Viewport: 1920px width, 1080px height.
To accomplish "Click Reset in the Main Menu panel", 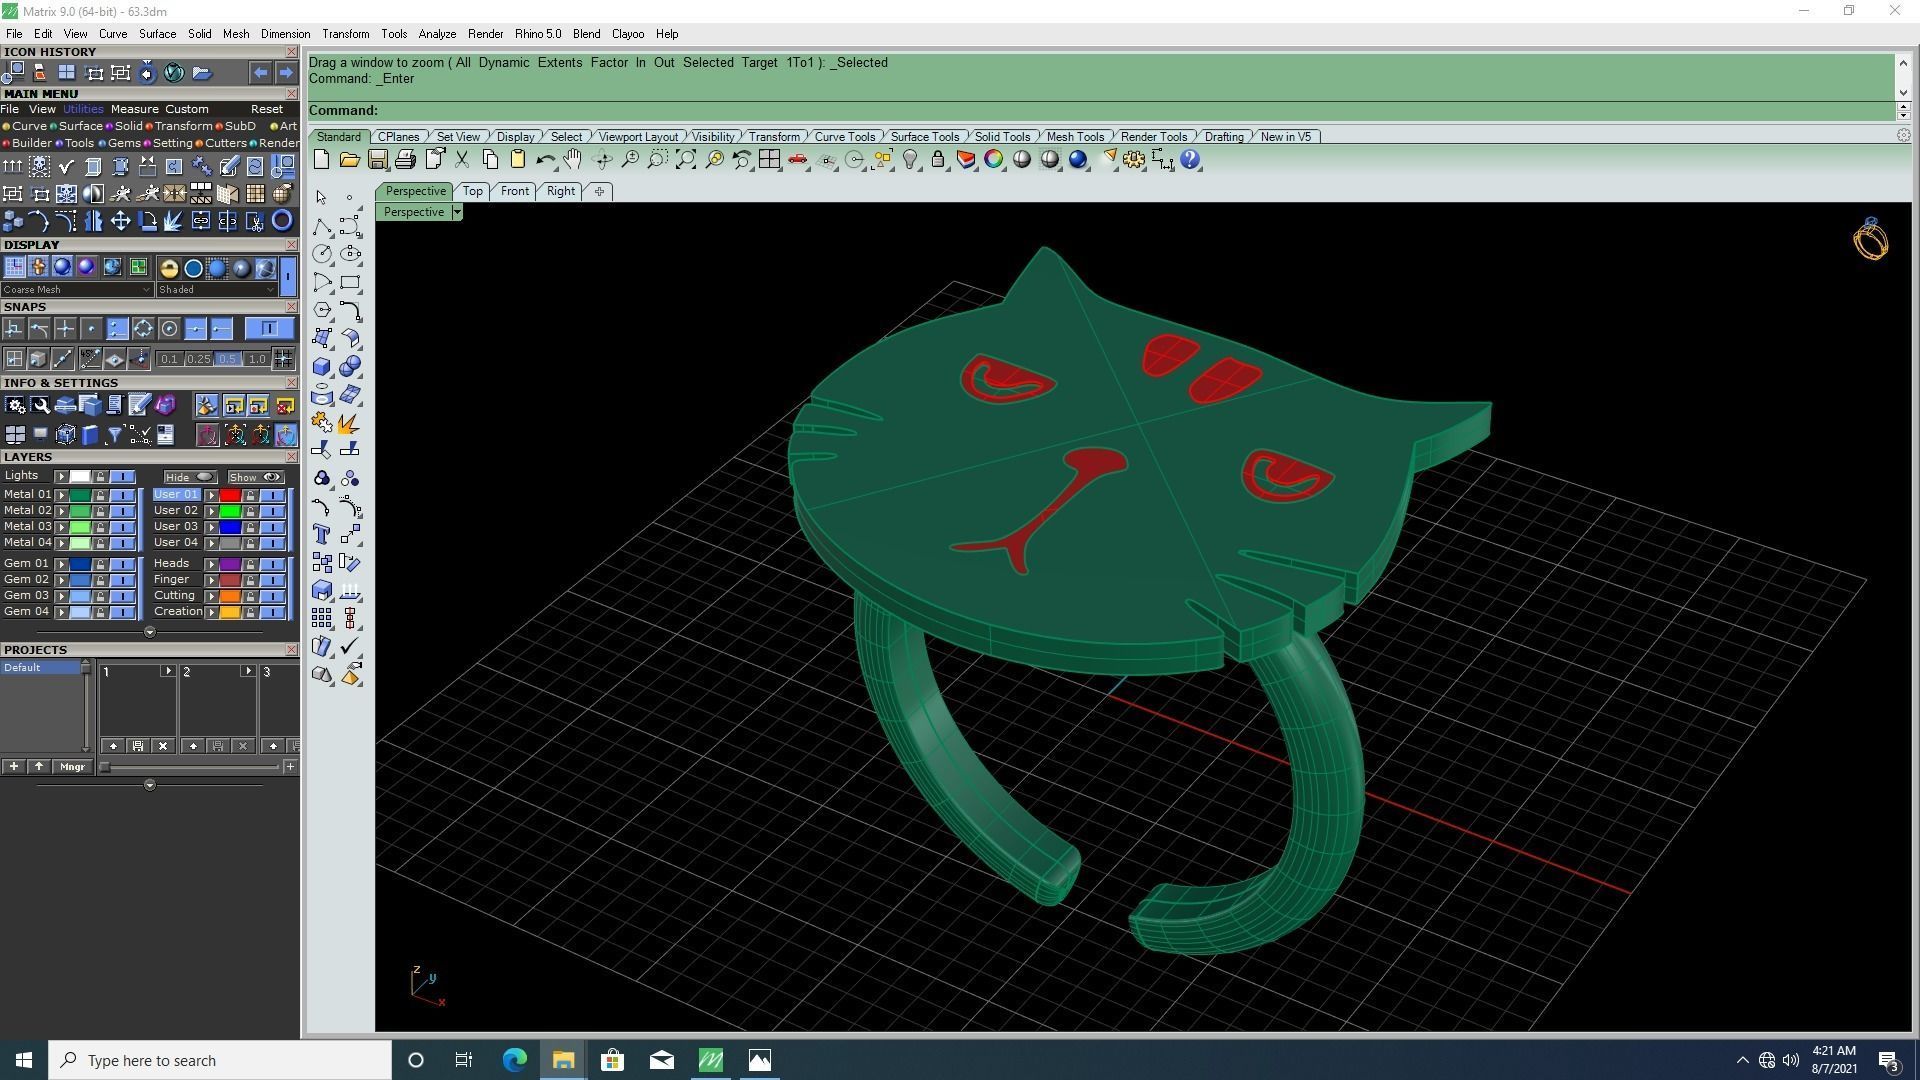I will [x=266, y=109].
